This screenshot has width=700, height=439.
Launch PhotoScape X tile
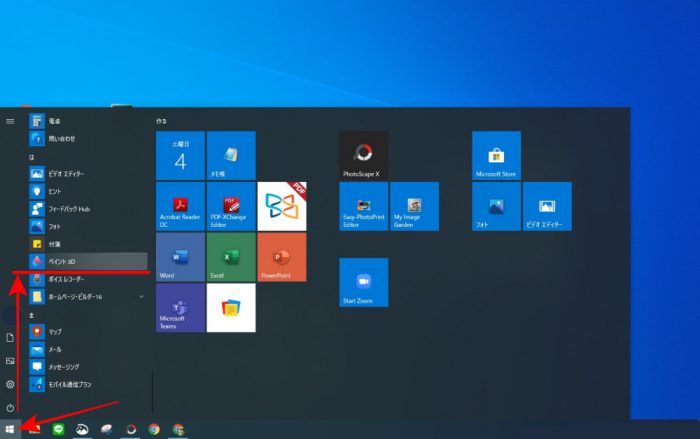tap(364, 155)
